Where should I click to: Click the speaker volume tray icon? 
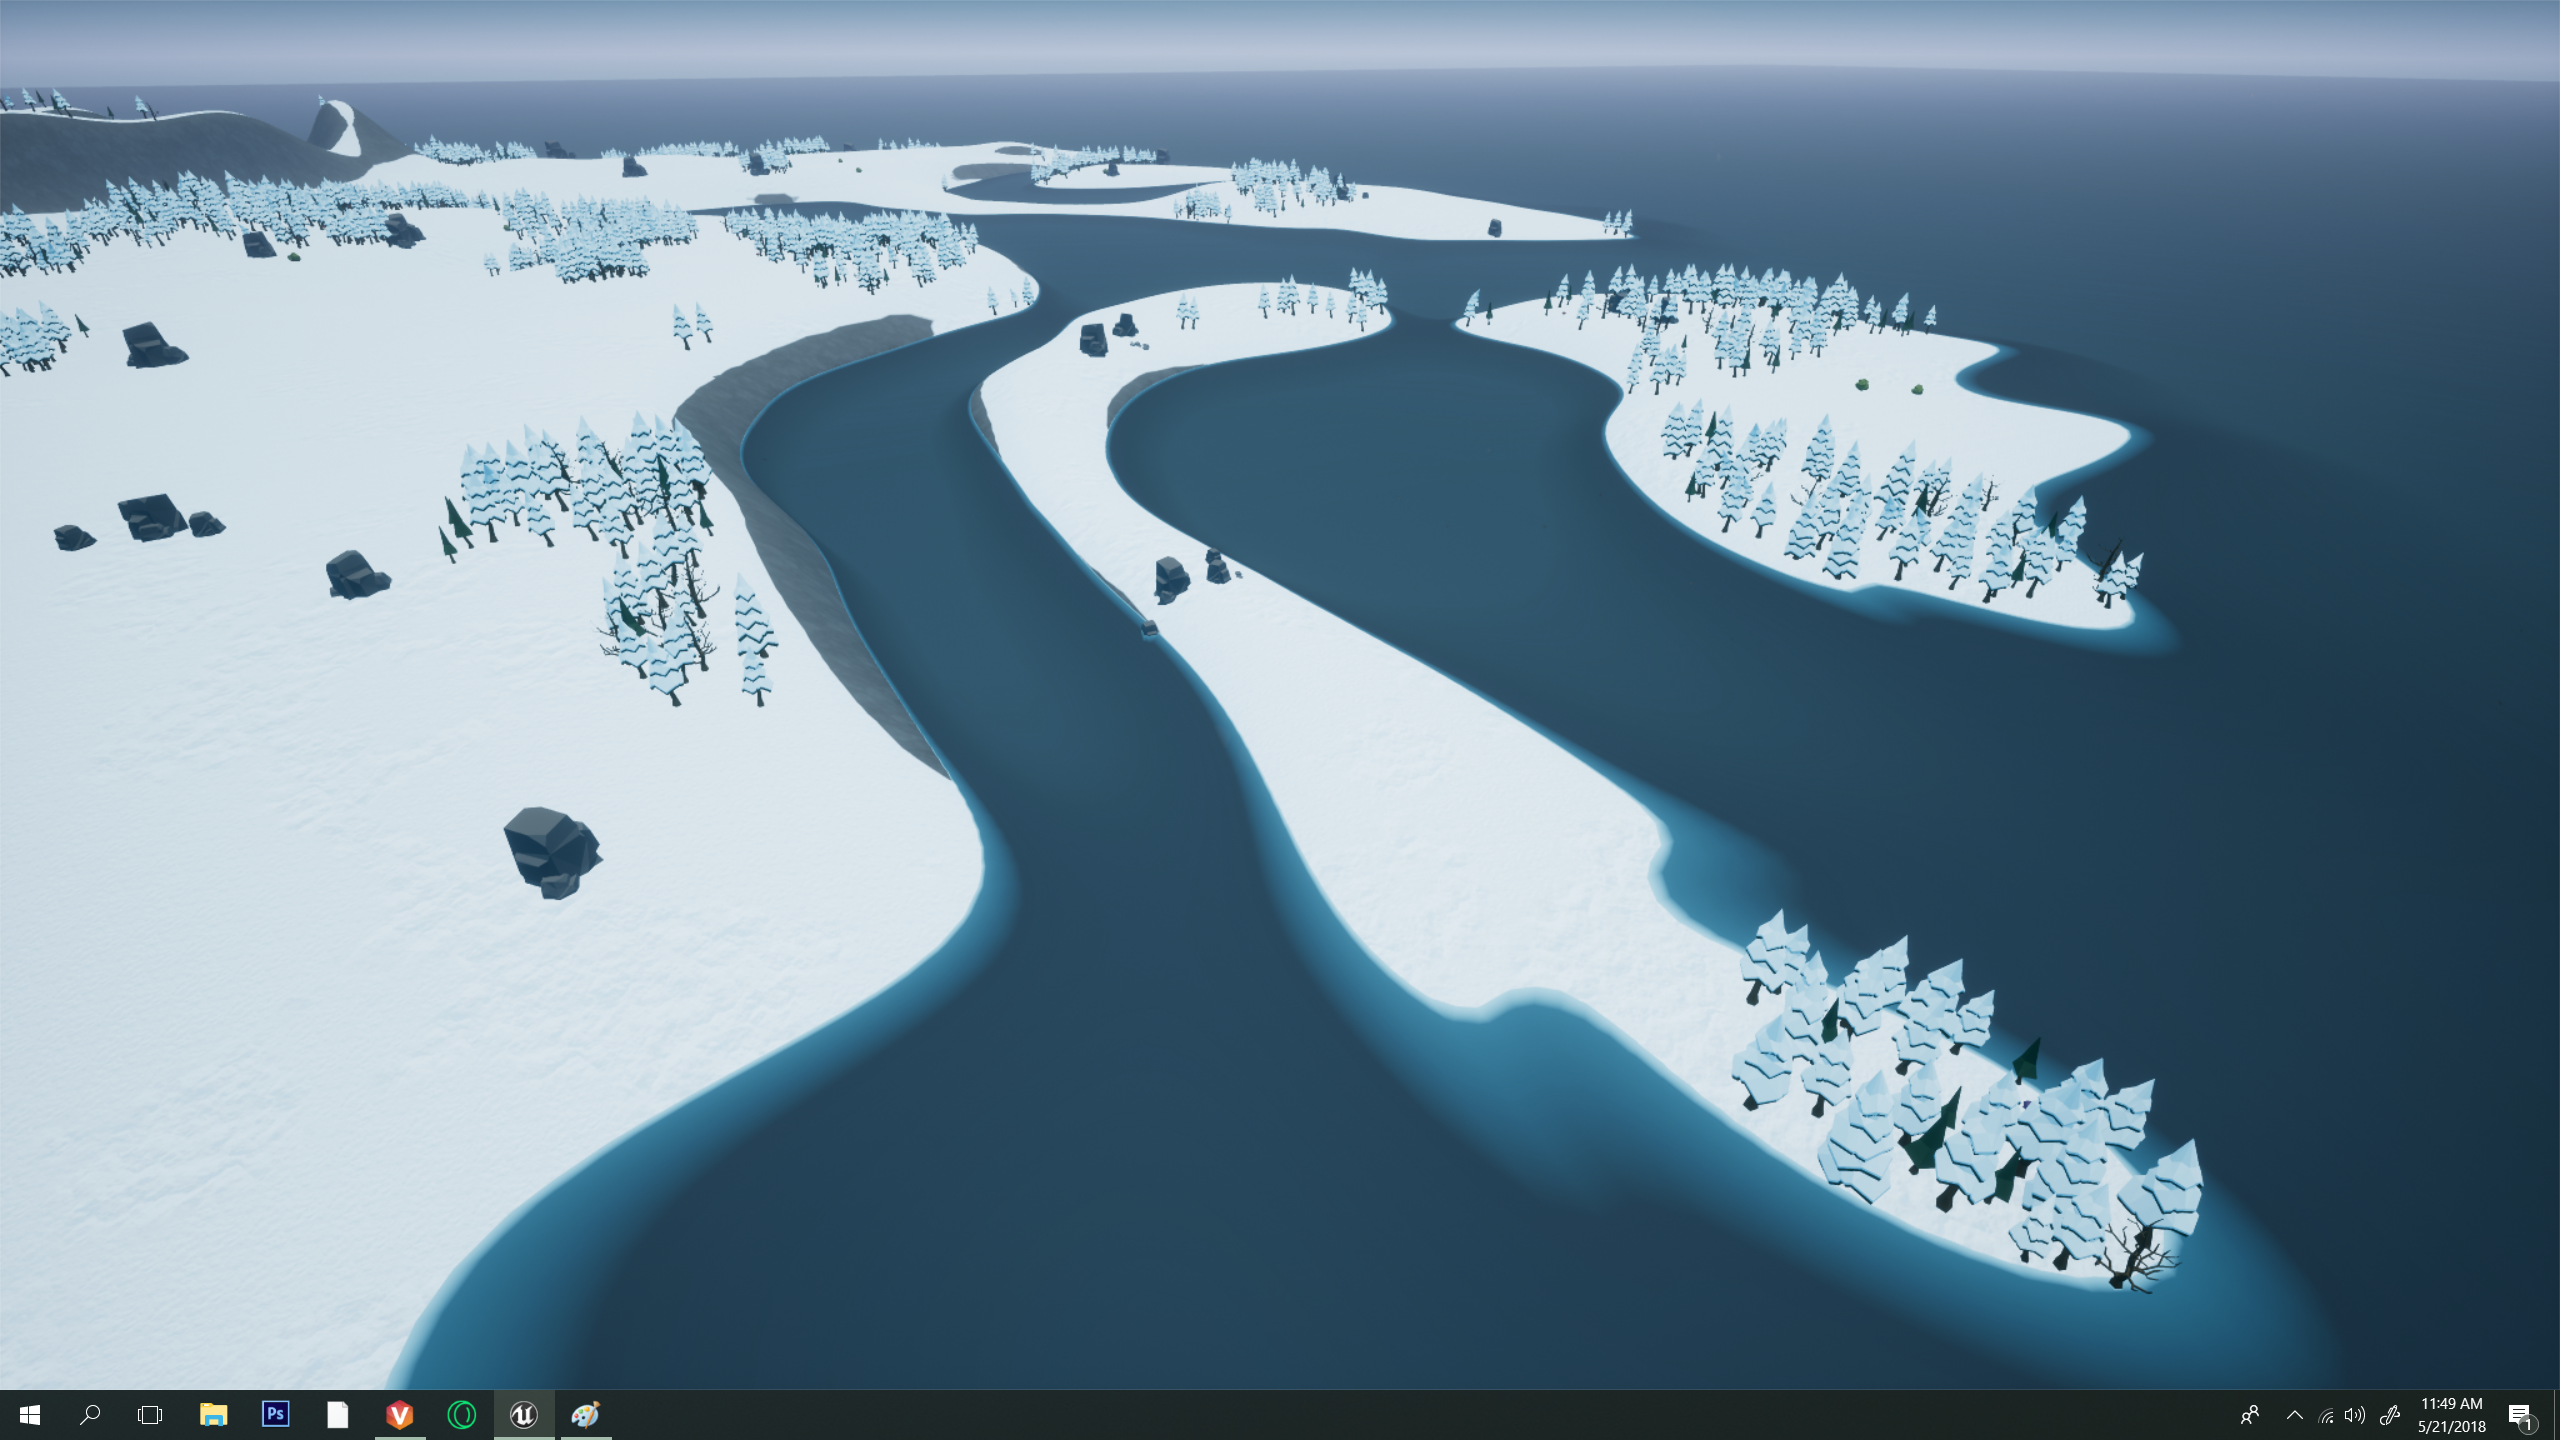[x=2355, y=1415]
